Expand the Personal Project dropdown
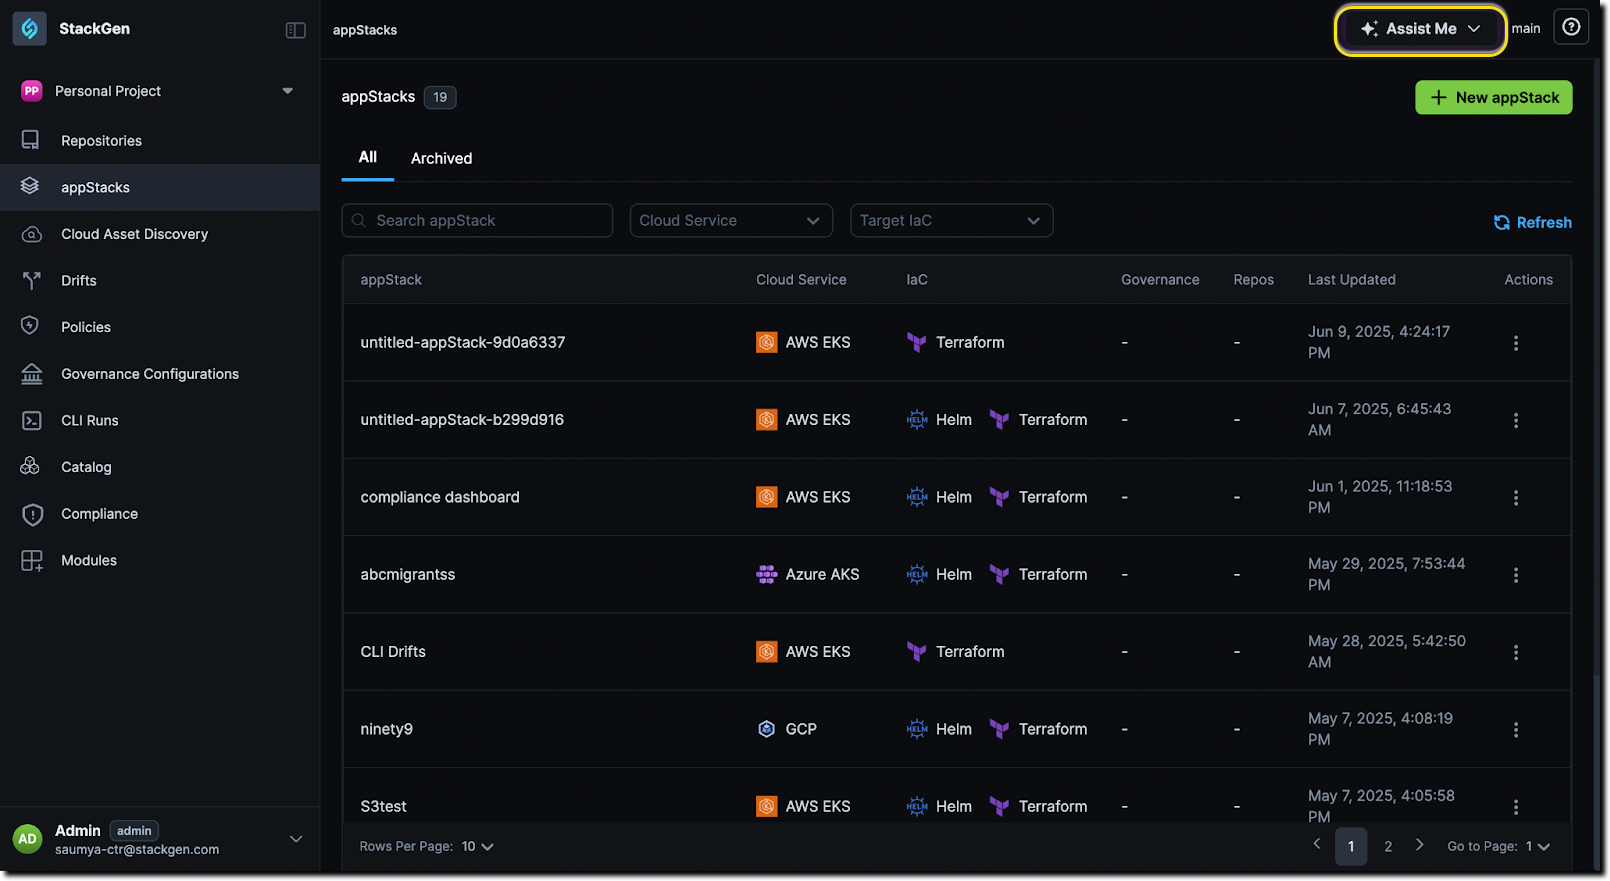Viewport: 1610px width, 881px height. point(288,91)
